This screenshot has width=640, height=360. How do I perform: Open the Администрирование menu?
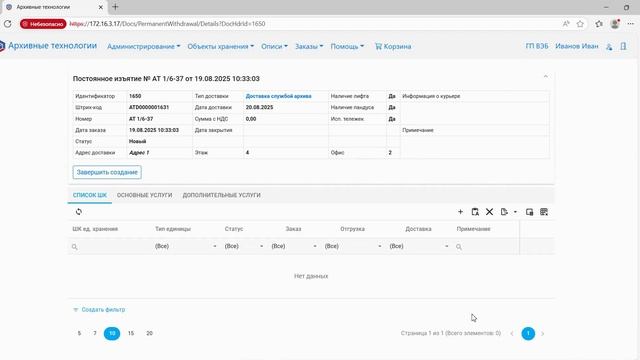144,47
